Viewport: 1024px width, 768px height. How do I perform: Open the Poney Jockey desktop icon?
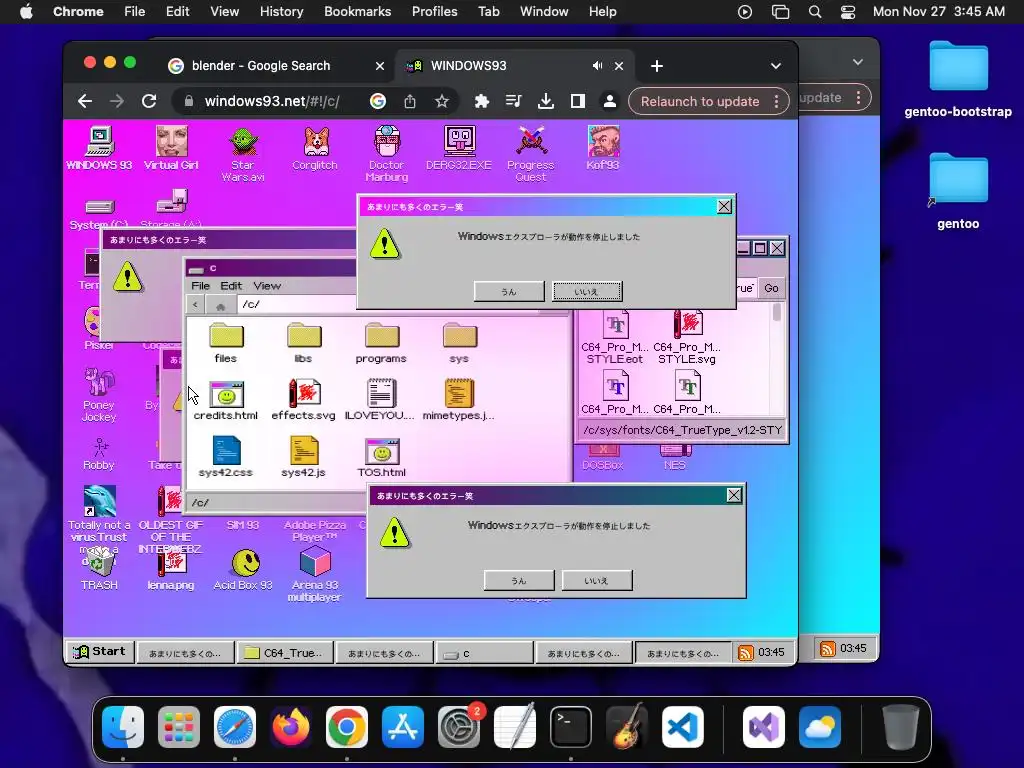[99, 394]
